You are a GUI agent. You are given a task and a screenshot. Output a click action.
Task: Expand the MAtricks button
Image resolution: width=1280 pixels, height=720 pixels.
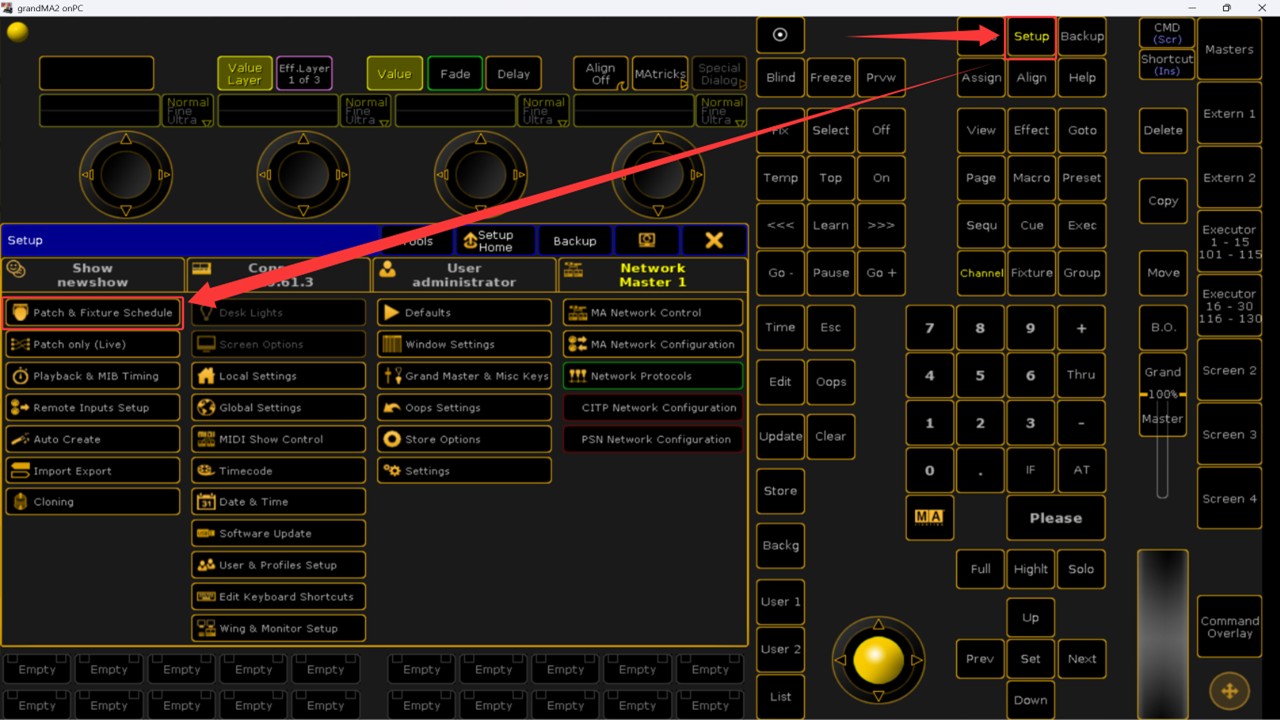tap(660, 74)
